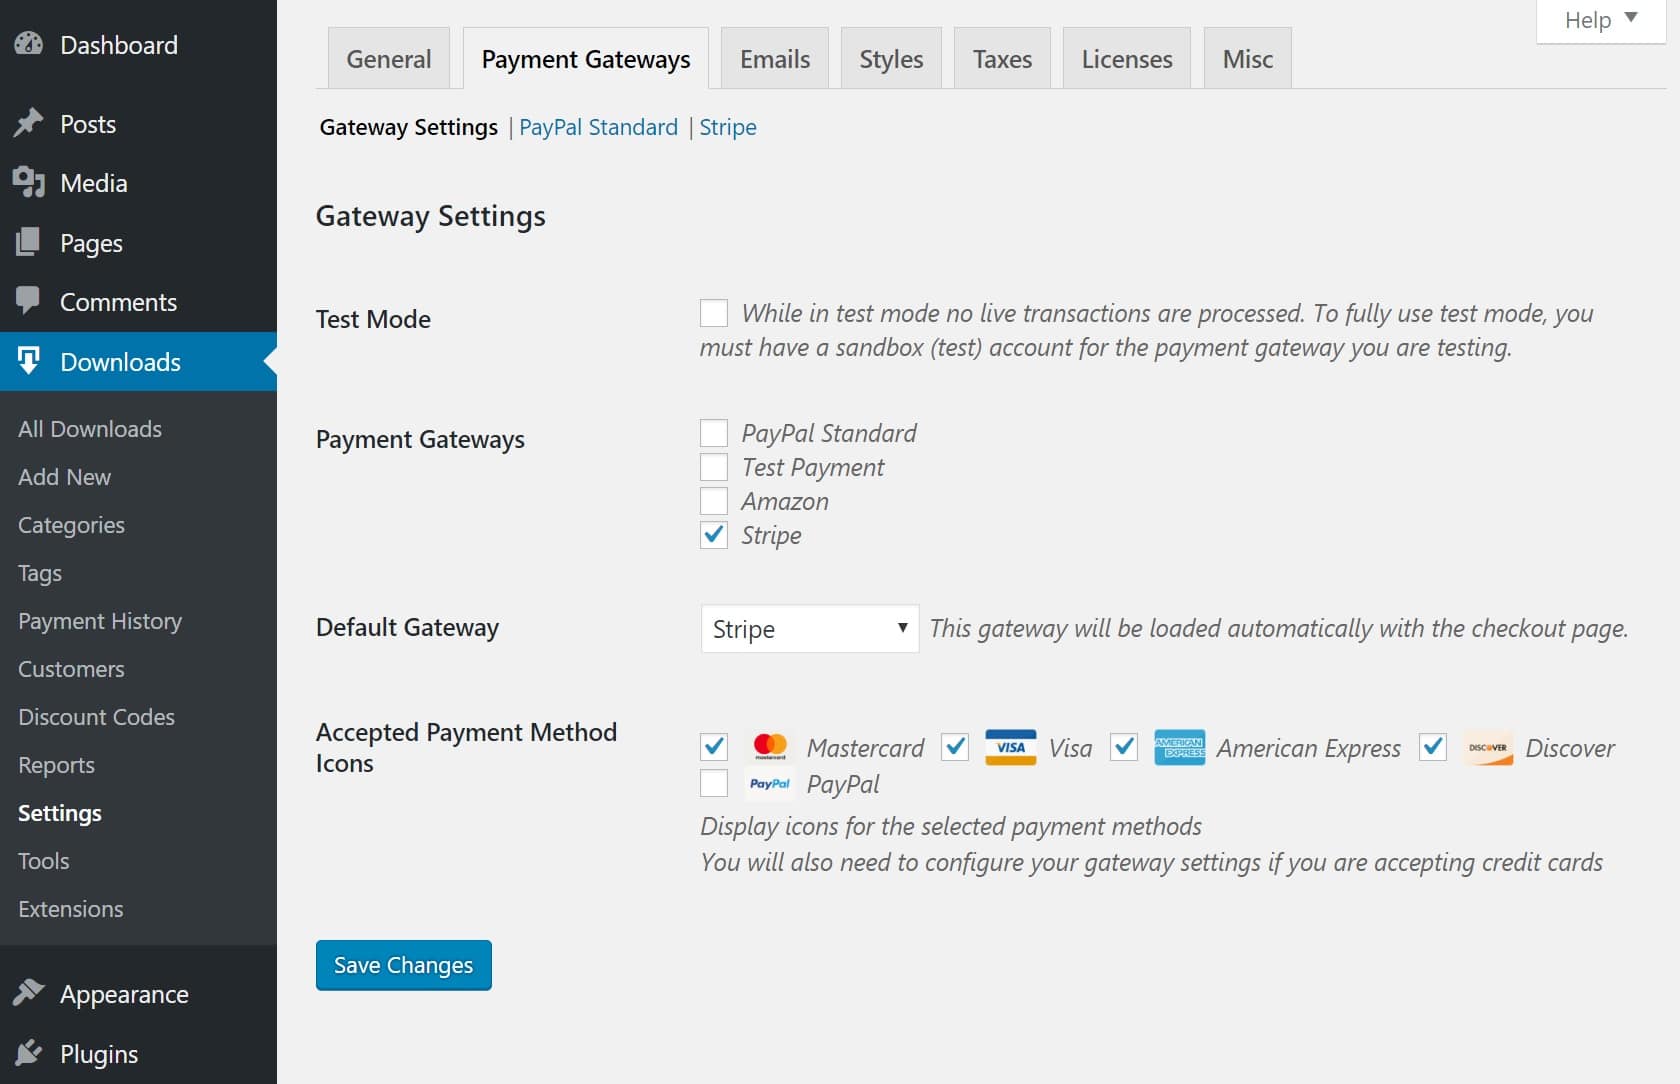The image size is (1680, 1084).
Task: Click the Dashboard icon in the sidebar
Action: [28, 43]
